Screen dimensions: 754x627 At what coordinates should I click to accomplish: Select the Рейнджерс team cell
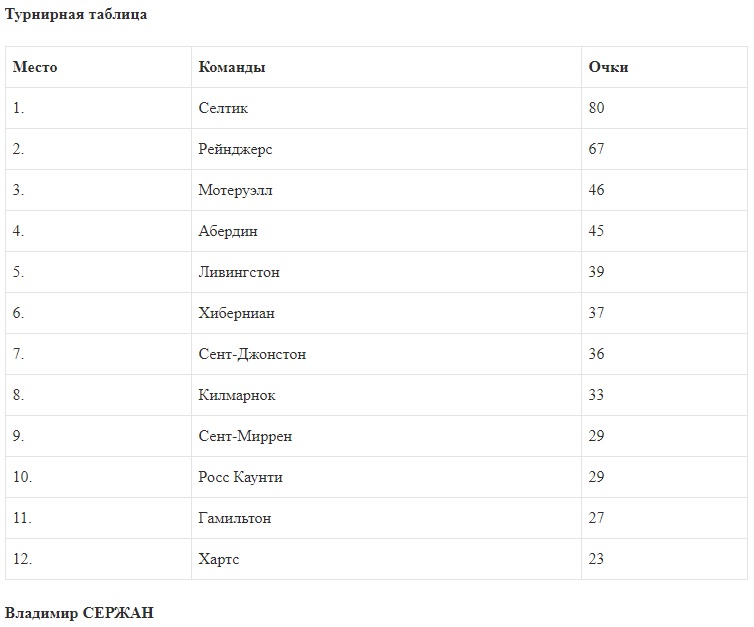tap(235, 149)
